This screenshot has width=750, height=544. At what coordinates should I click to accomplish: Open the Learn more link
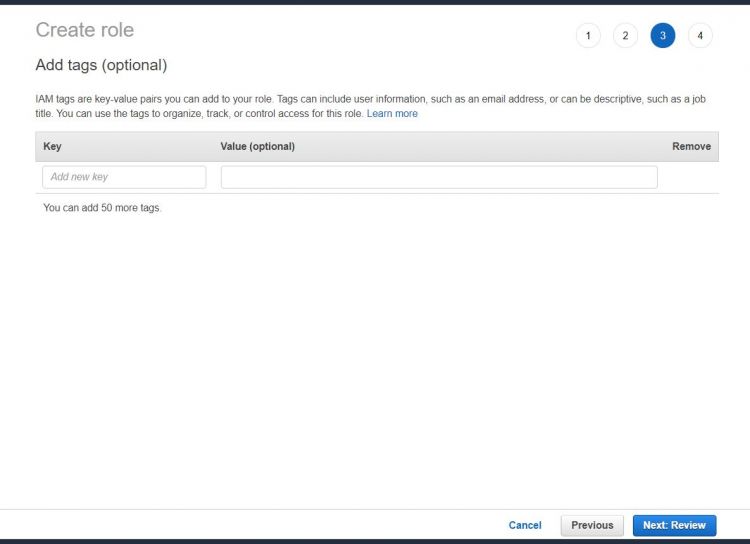coord(392,114)
